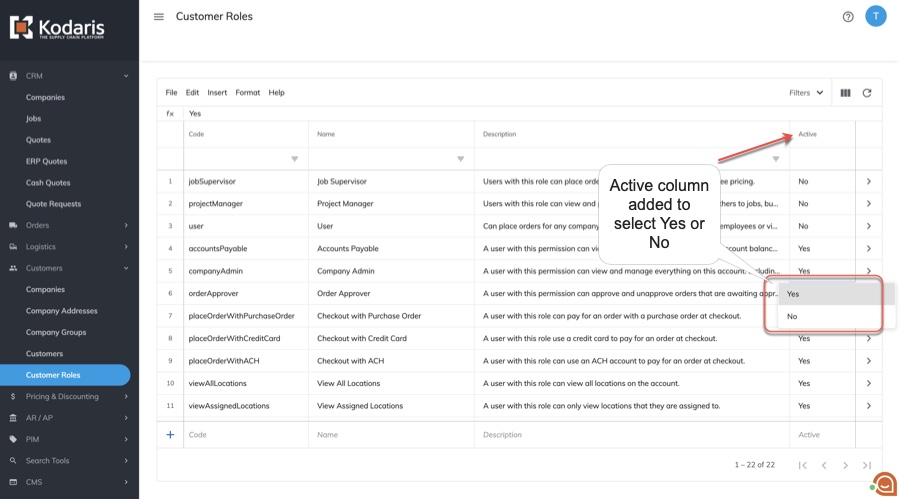Open the help question mark icon

pyautogui.click(x=848, y=17)
